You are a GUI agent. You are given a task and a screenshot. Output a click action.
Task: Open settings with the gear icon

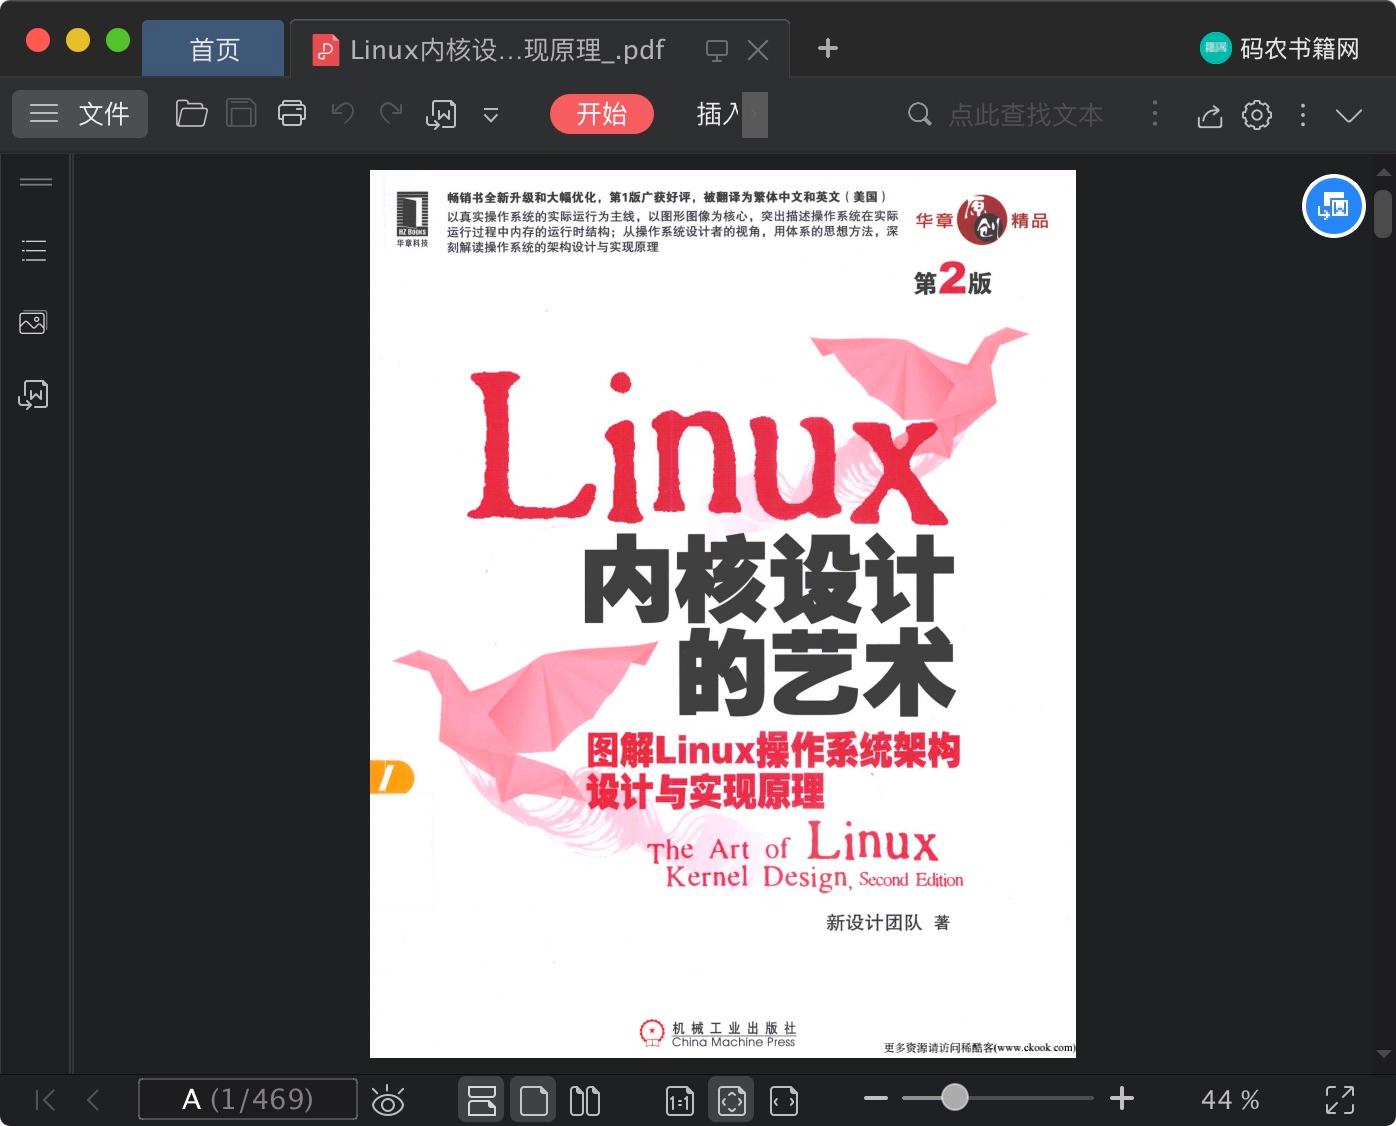[1257, 115]
